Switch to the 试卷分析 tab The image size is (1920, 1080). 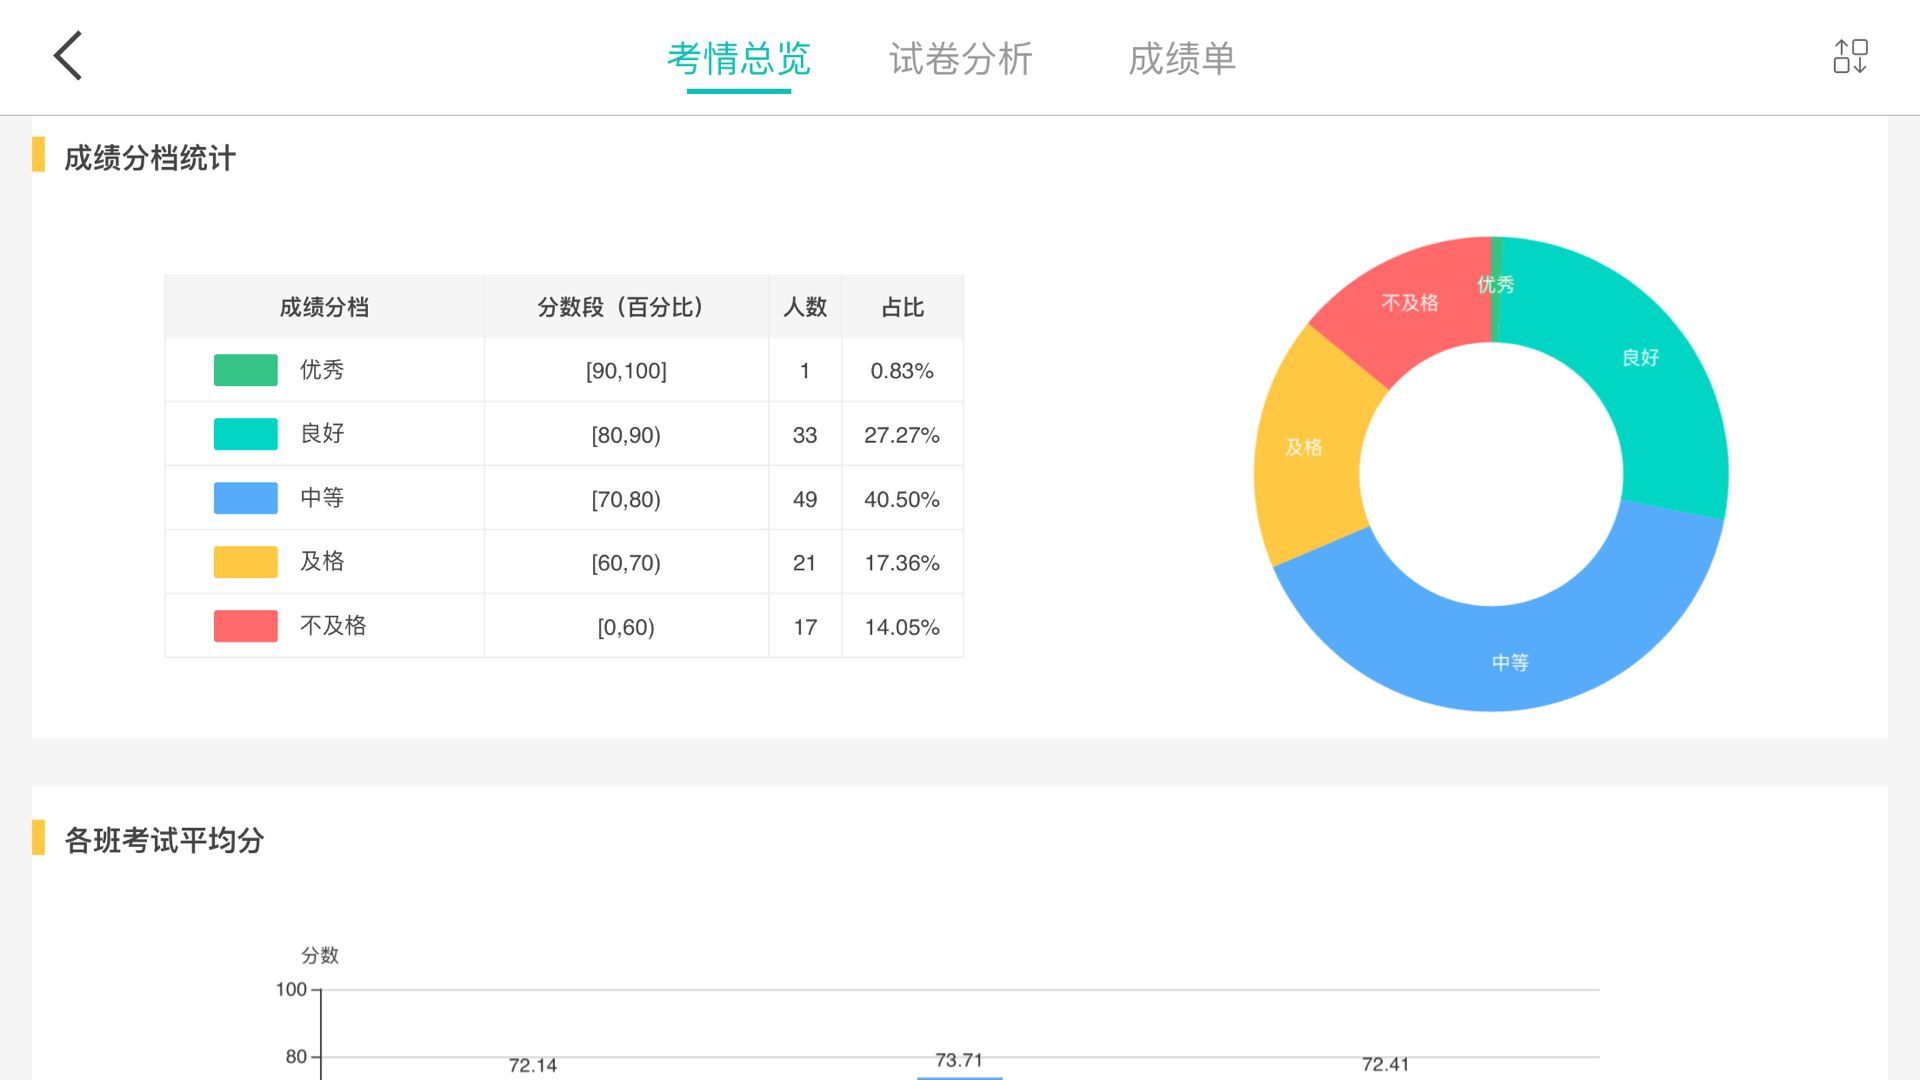960,59
